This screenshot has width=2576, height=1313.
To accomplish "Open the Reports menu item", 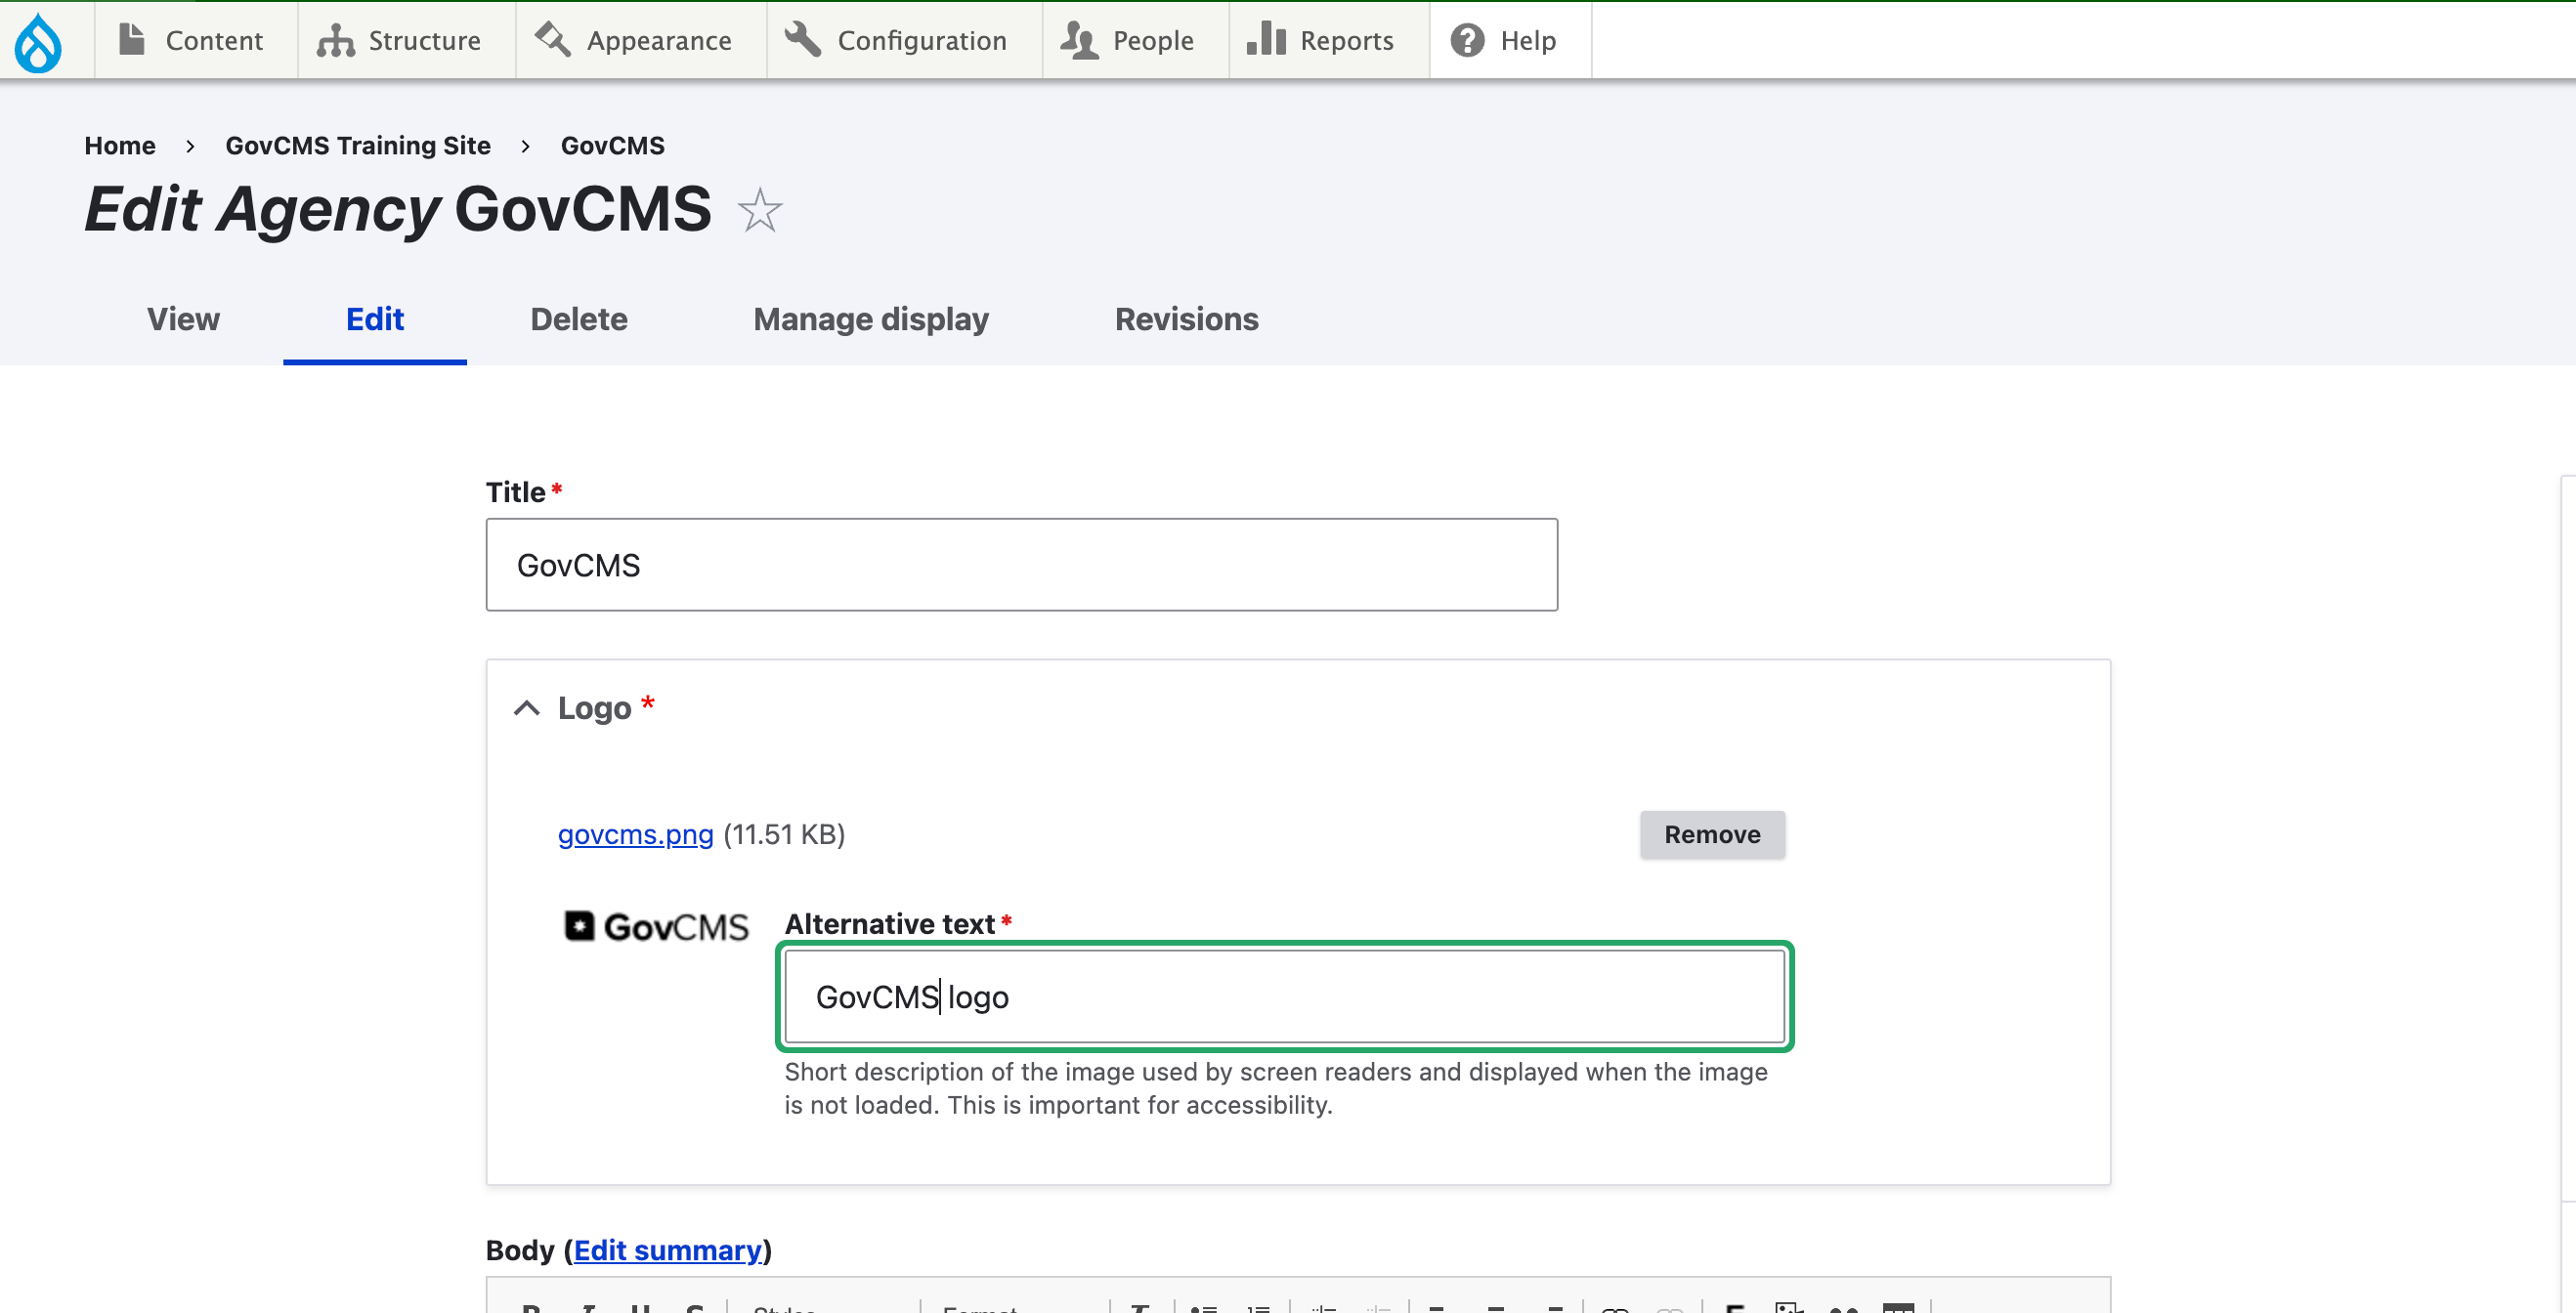I will click(x=1321, y=41).
